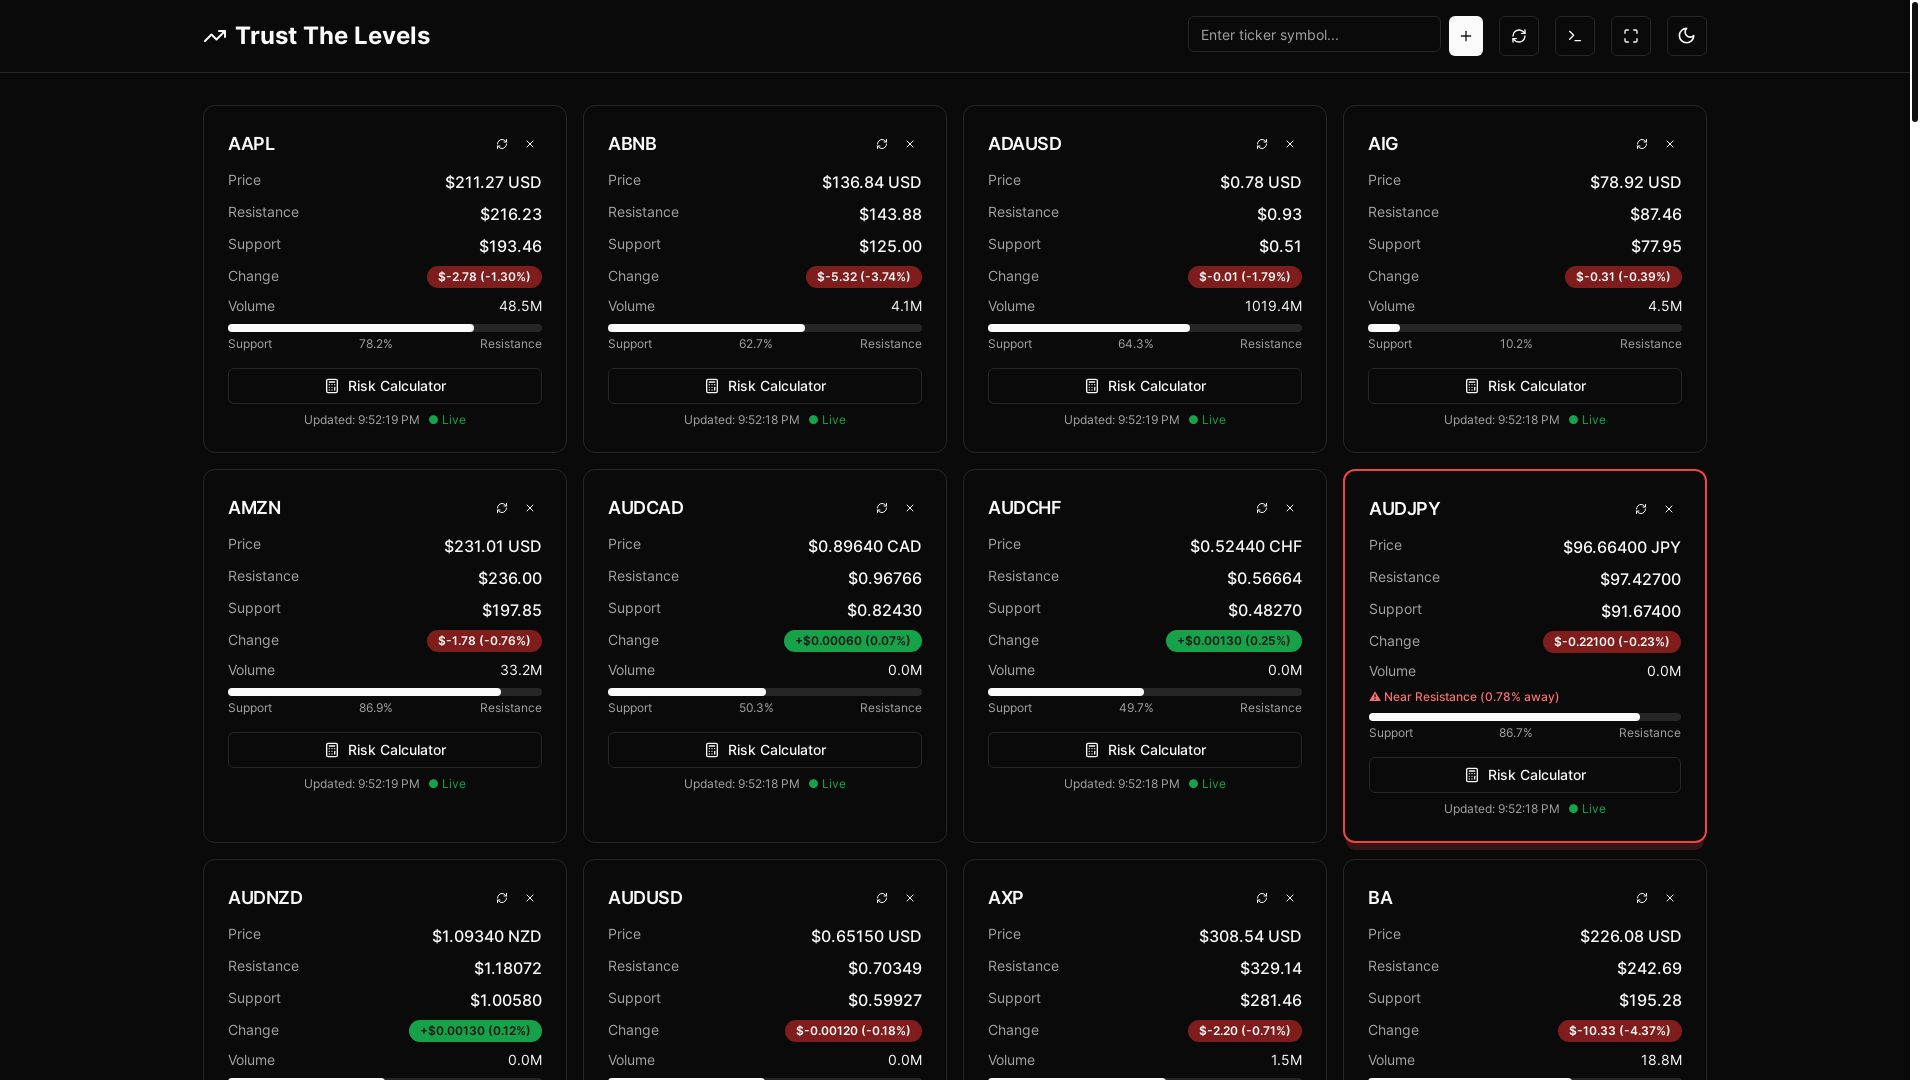This screenshot has width=1920, height=1080.
Task: Open the terminal console icon
Action: click(x=1574, y=36)
